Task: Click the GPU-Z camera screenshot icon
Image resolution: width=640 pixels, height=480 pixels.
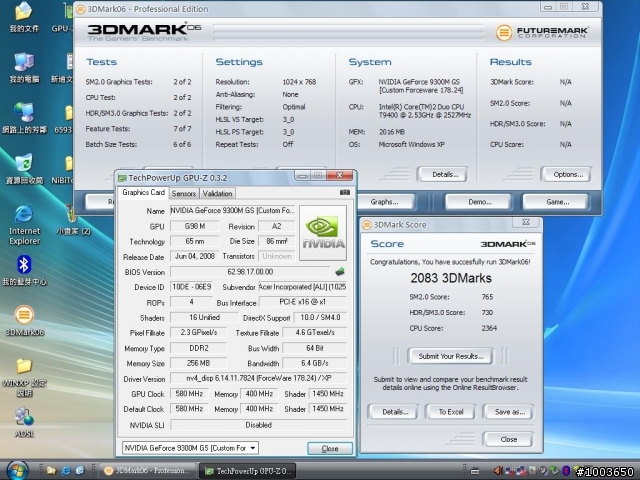Action: pos(345,192)
